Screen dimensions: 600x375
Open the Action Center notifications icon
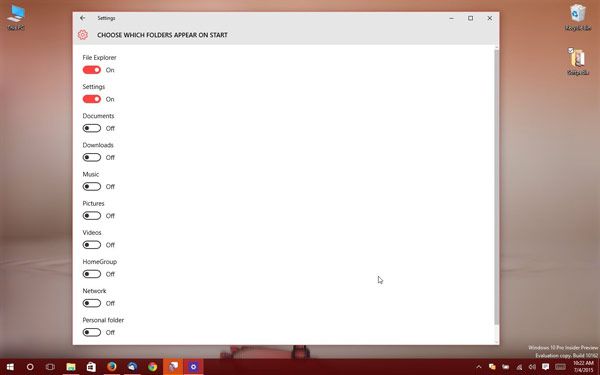click(546, 367)
